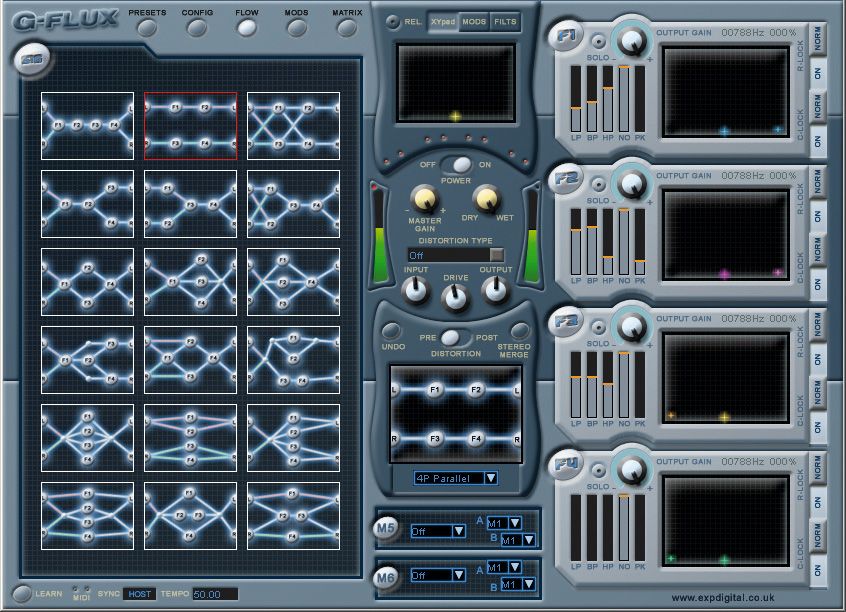Open the M5 Off type dropdown
Viewport: 846px width, 612px height.
pos(438,531)
